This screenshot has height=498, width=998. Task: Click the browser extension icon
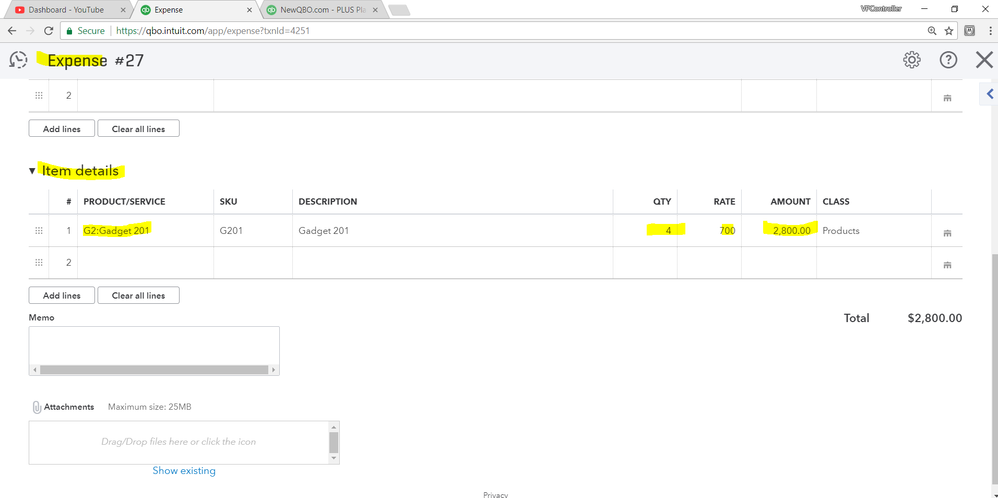pyautogui.click(x=970, y=30)
